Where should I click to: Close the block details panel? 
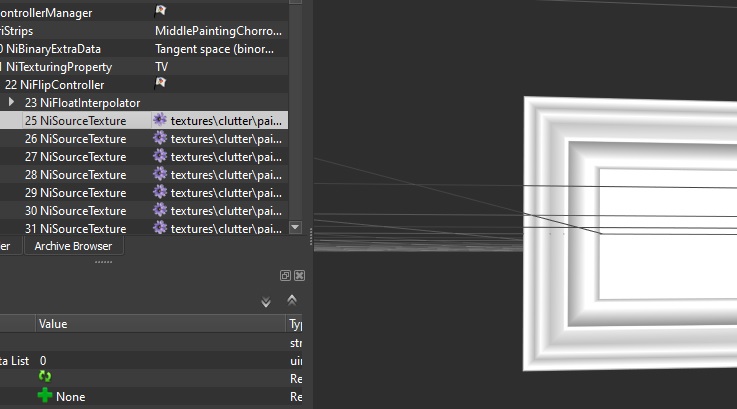pos(299,275)
